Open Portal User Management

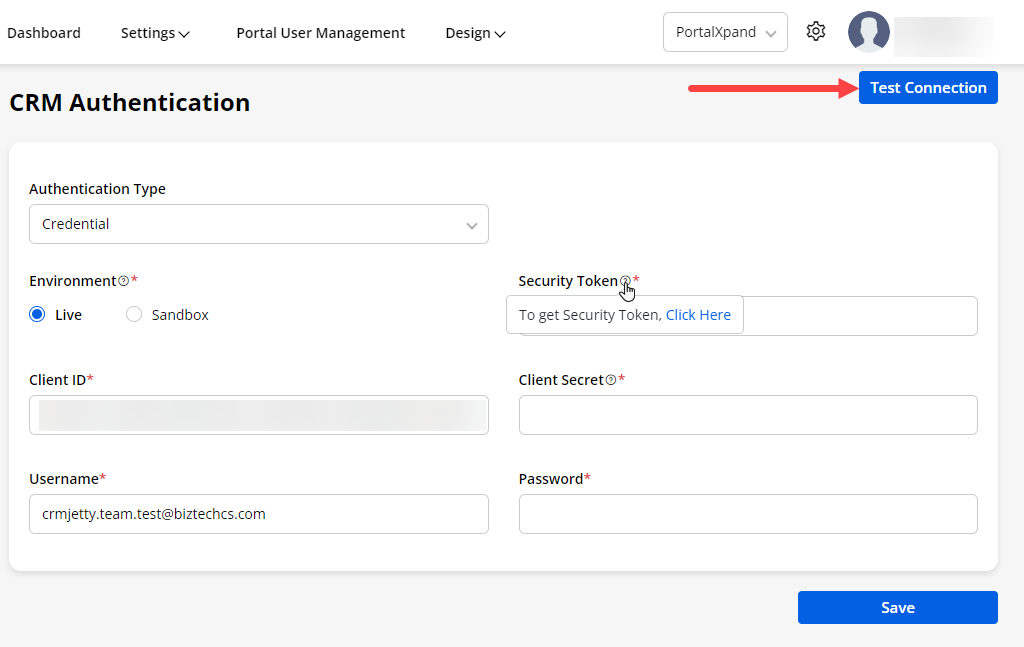click(320, 33)
